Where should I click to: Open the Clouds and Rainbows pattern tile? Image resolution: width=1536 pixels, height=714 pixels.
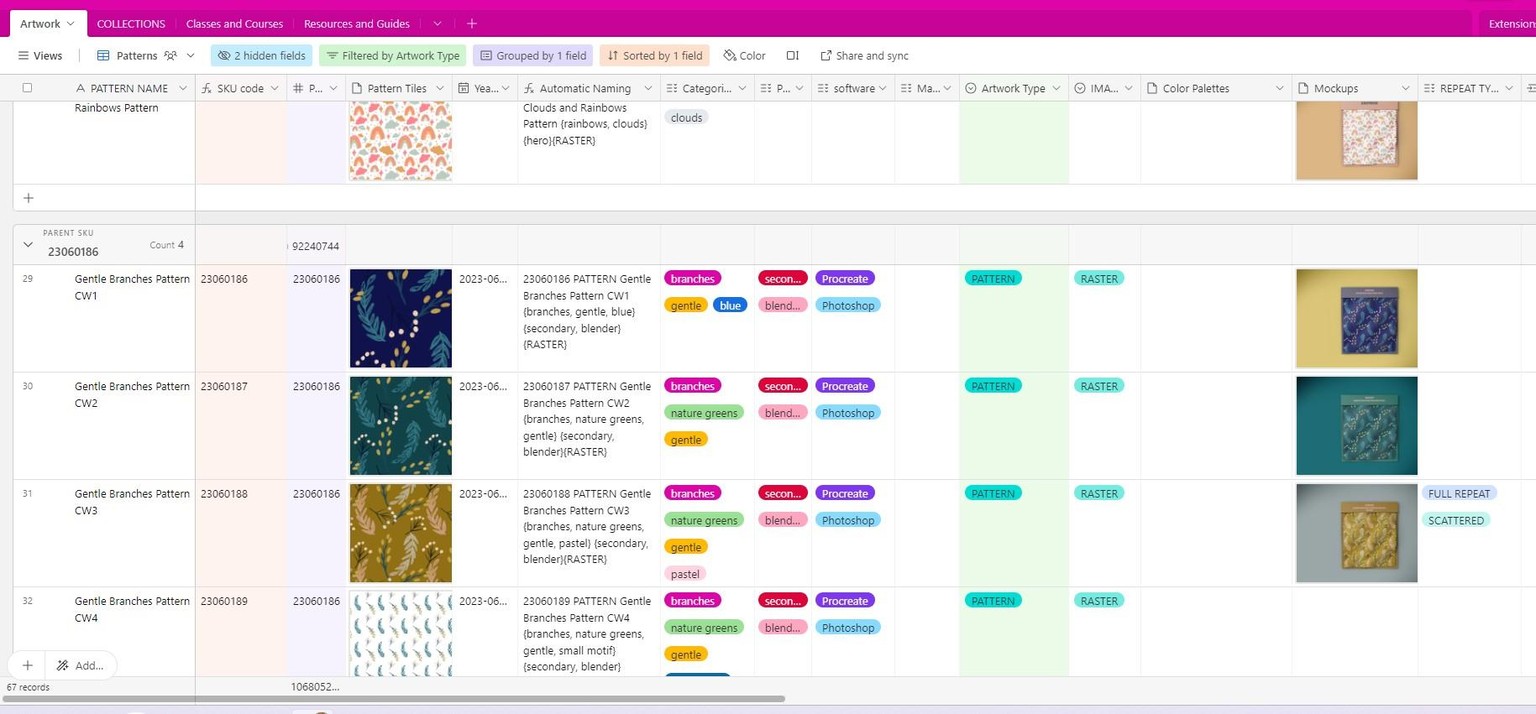pyautogui.click(x=400, y=141)
